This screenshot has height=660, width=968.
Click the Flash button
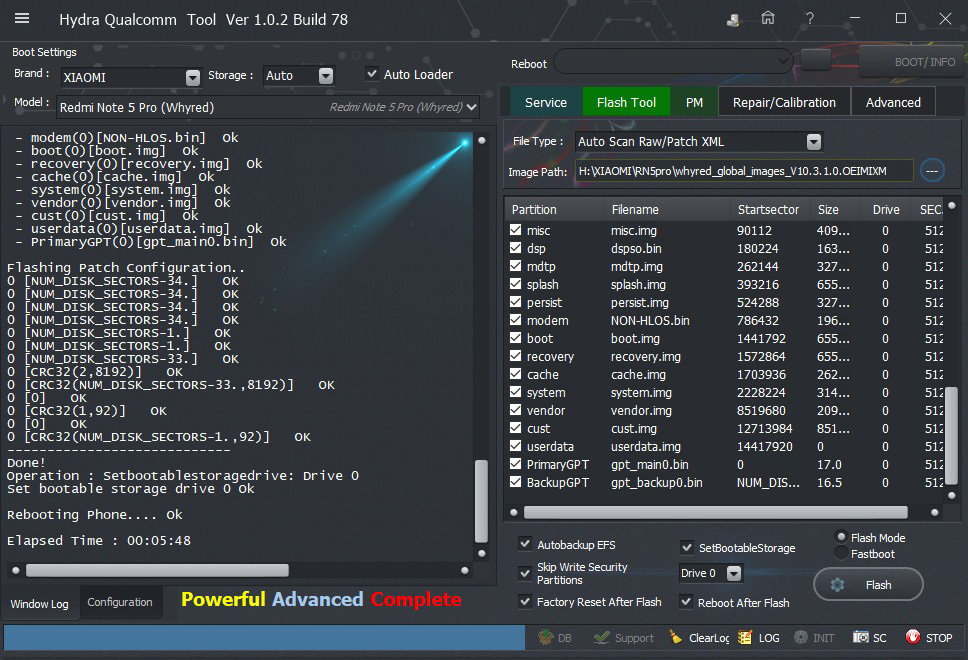pyautogui.click(x=868, y=585)
